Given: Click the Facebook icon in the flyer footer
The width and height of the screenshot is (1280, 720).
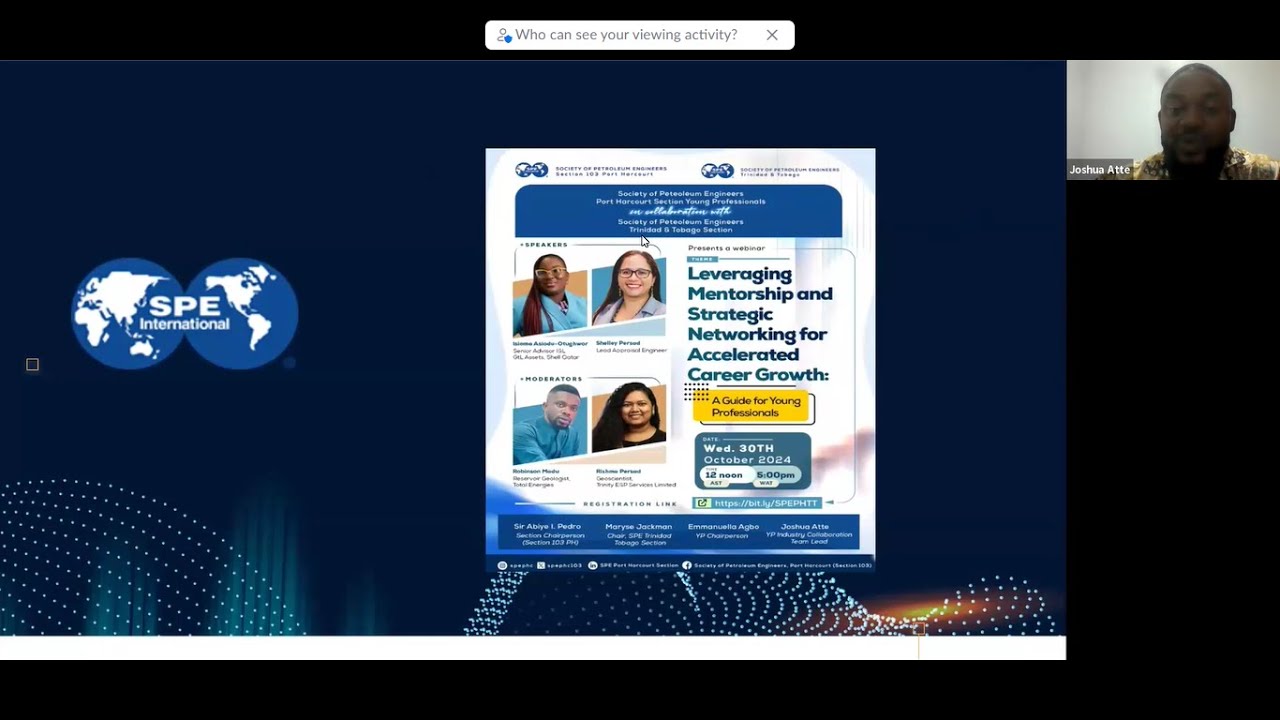Looking at the screenshot, I should pos(687,565).
